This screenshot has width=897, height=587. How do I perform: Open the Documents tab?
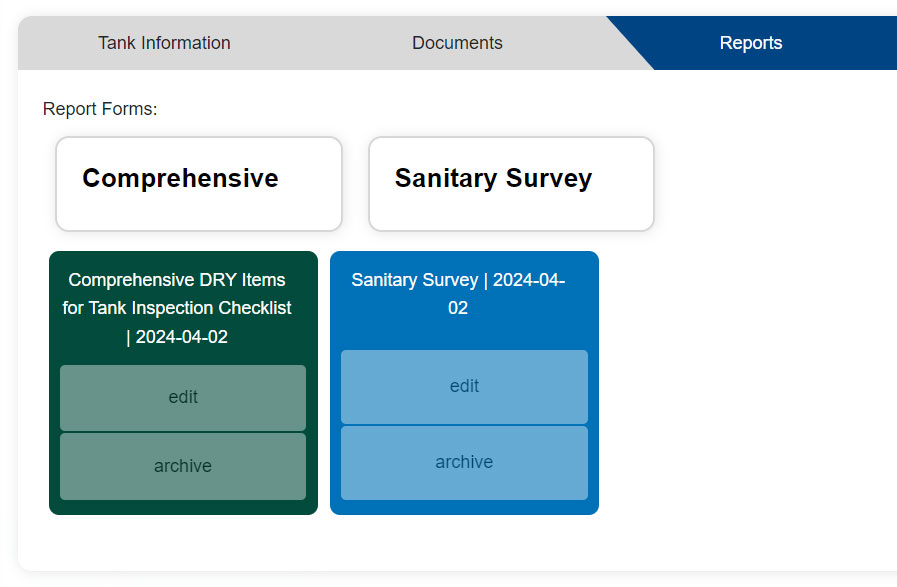457,43
